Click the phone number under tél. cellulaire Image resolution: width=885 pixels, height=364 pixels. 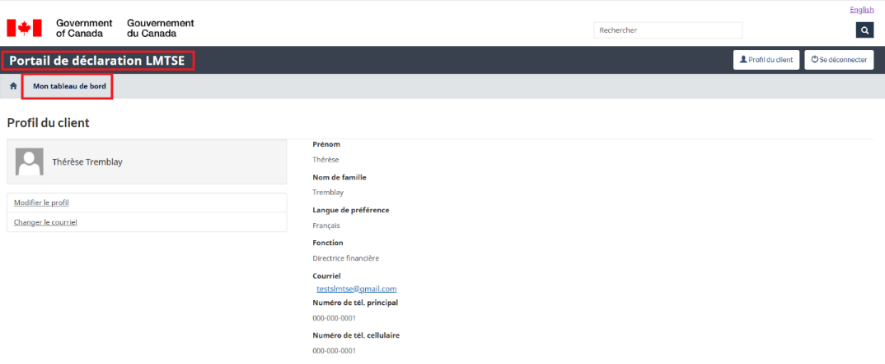[x=334, y=351]
